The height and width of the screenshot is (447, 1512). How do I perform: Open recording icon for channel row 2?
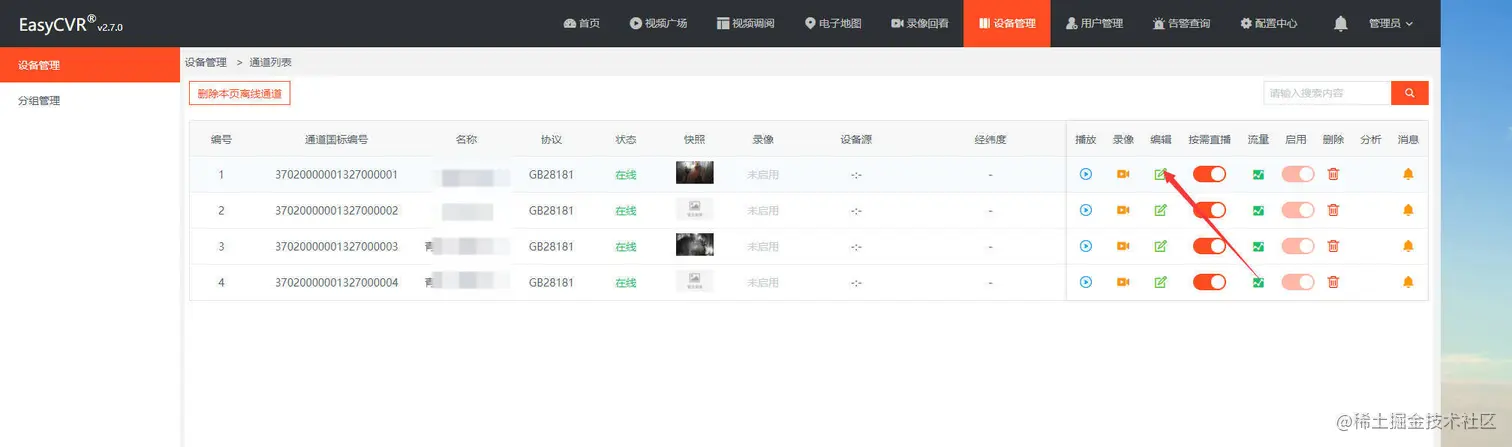pyautogui.click(x=1123, y=210)
